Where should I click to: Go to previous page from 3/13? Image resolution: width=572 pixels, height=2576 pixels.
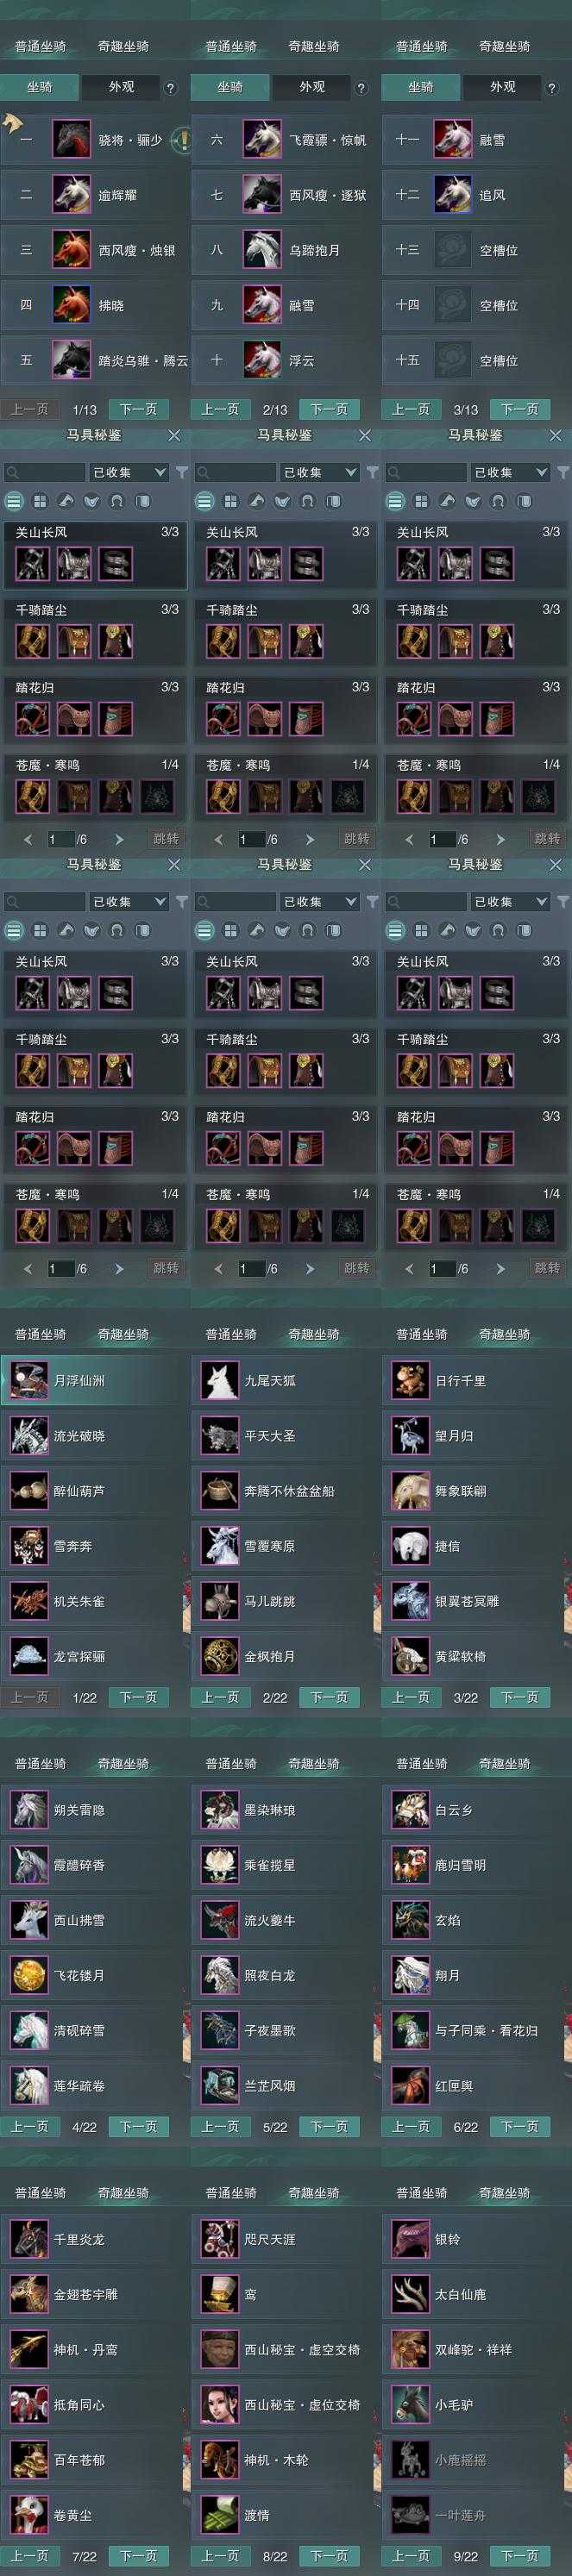click(410, 409)
